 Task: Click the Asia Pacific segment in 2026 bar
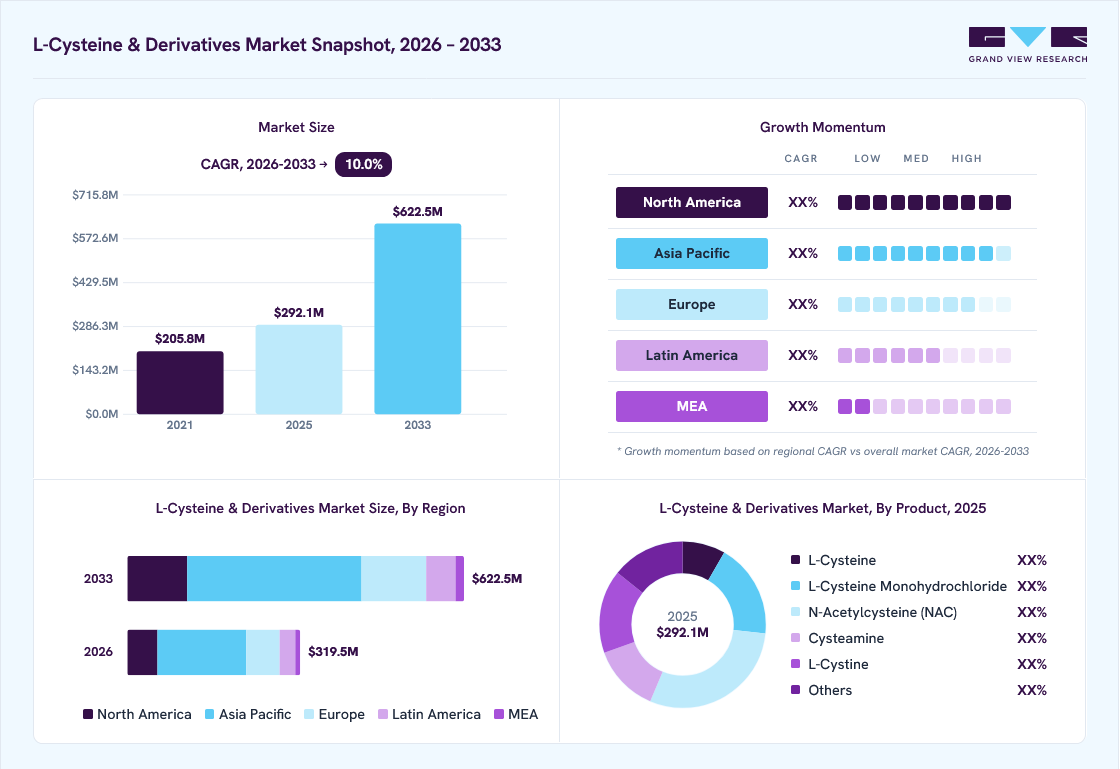point(201,652)
